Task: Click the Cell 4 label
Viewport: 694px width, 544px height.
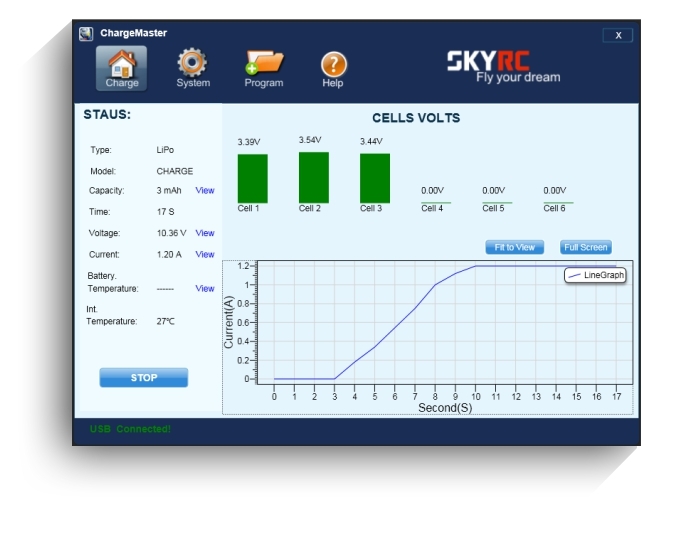Action: click(x=432, y=209)
